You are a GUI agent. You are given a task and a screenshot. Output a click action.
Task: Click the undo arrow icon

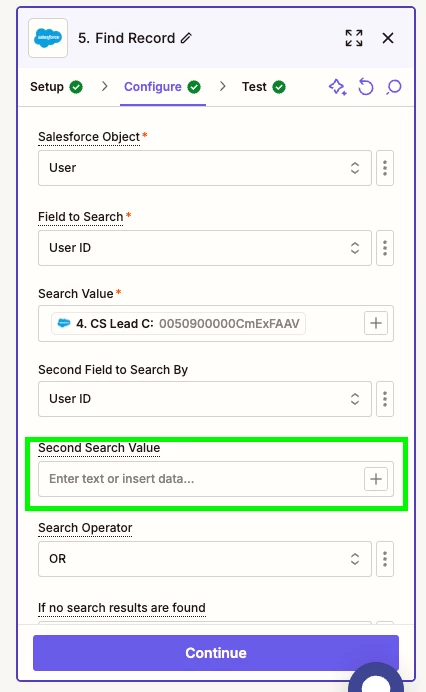click(x=366, y=86)
